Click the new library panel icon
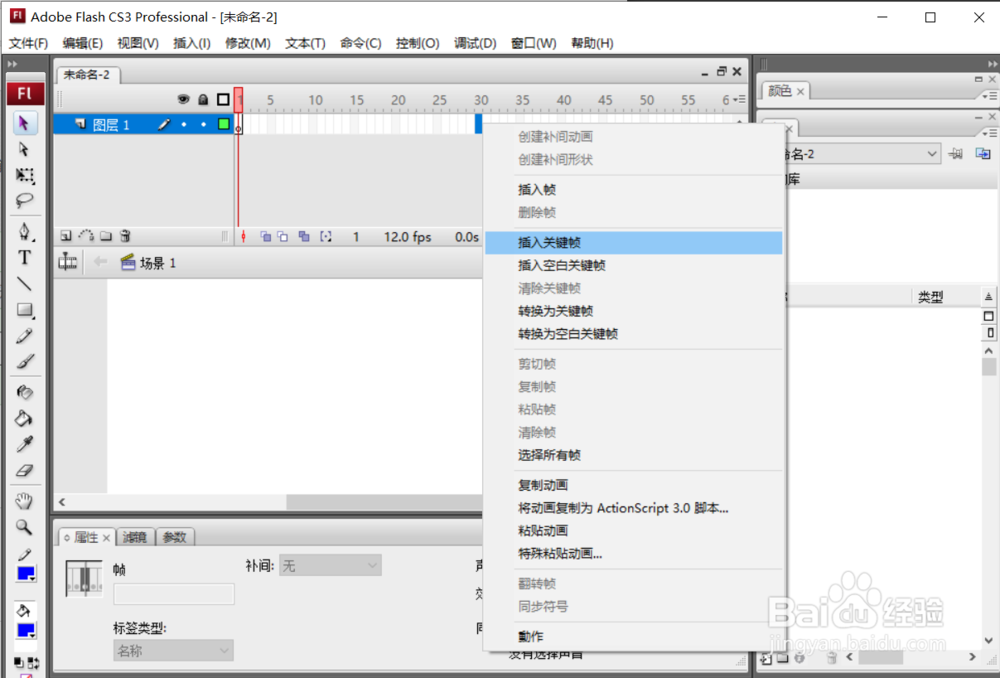The height and width of the screenshot is (678, 1000). 983,154
